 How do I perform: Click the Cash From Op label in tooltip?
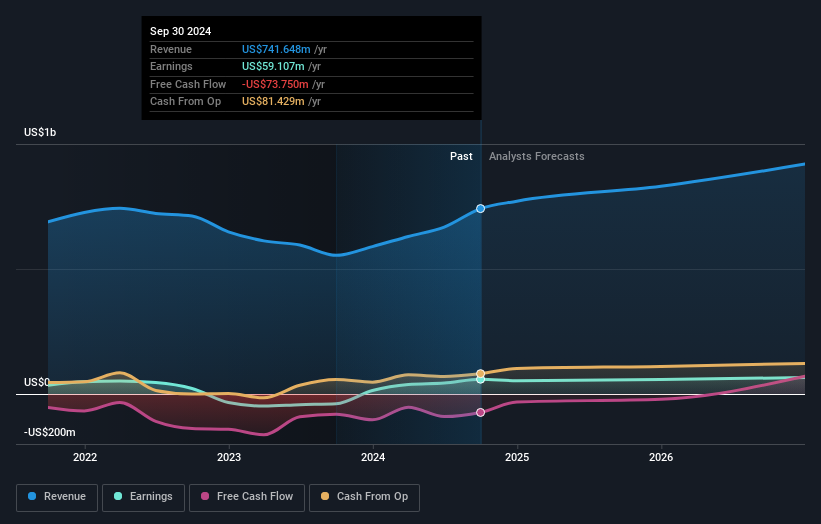(185, 102)
